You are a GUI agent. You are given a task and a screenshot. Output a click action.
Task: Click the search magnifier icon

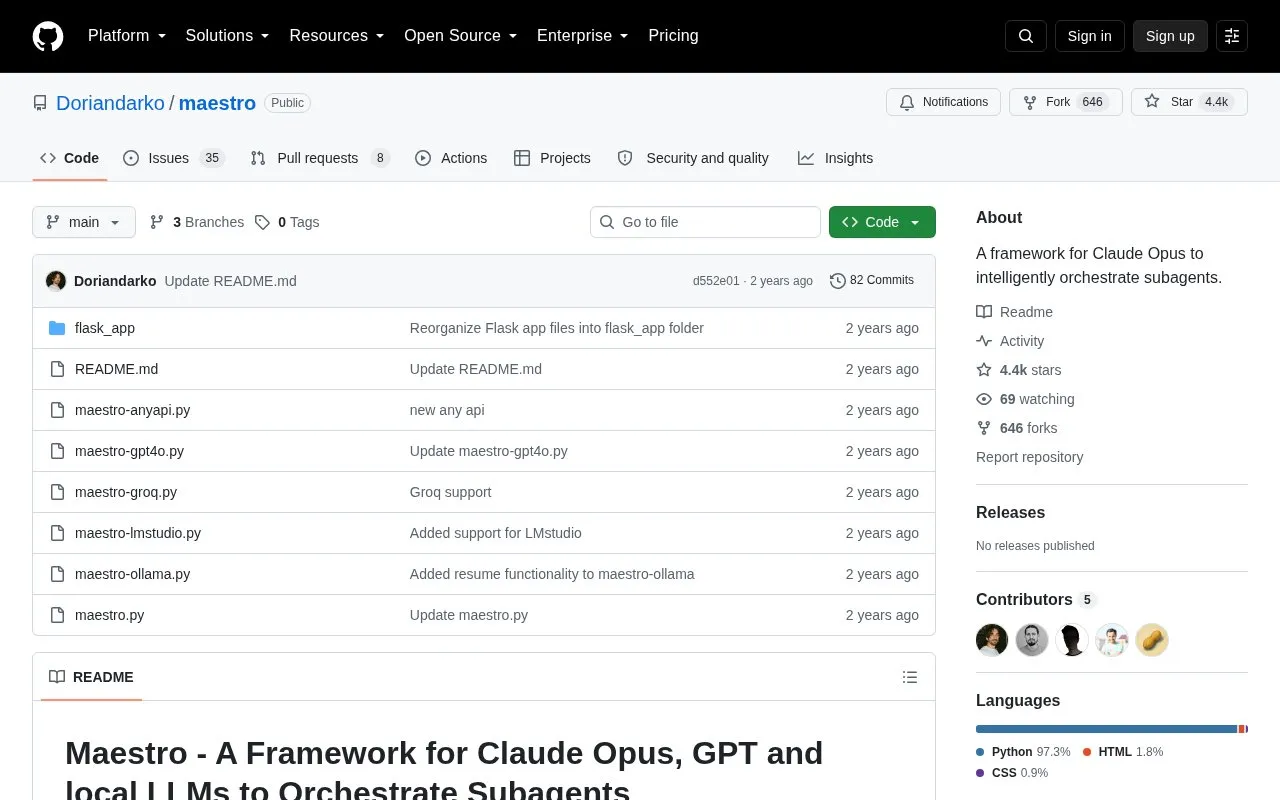coord(1026,36)
